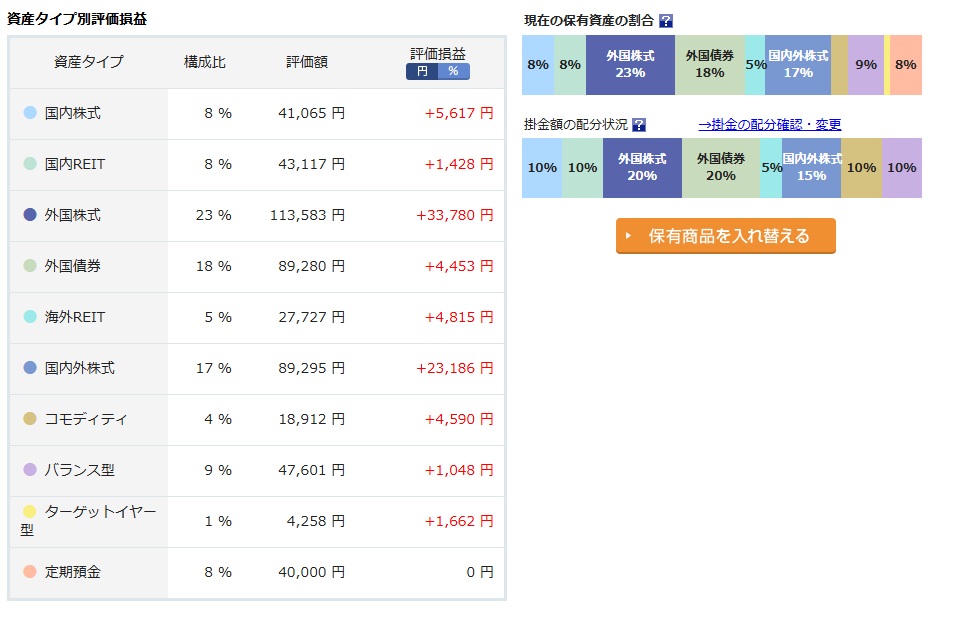Image resolution: width=973 pixels, height=620 pixels.
Task: Open help icon beside 現在の保有資産の割合
Action: point(665,21)
